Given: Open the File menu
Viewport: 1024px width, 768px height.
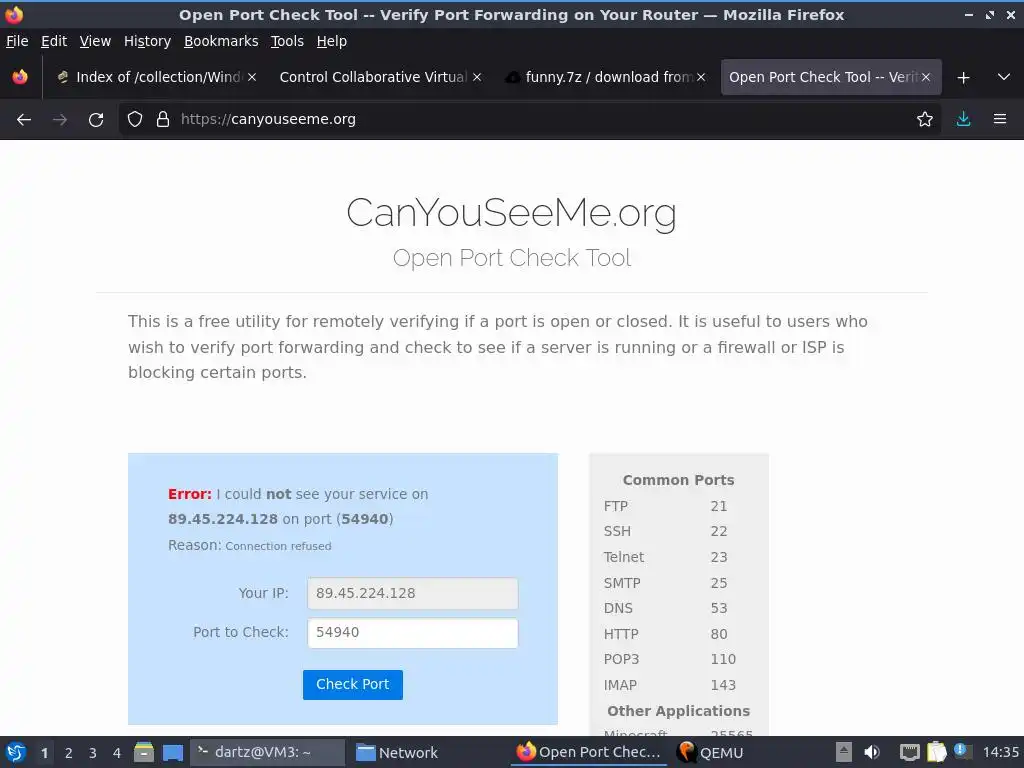Looking at the screenshot, I should [17, 41].
